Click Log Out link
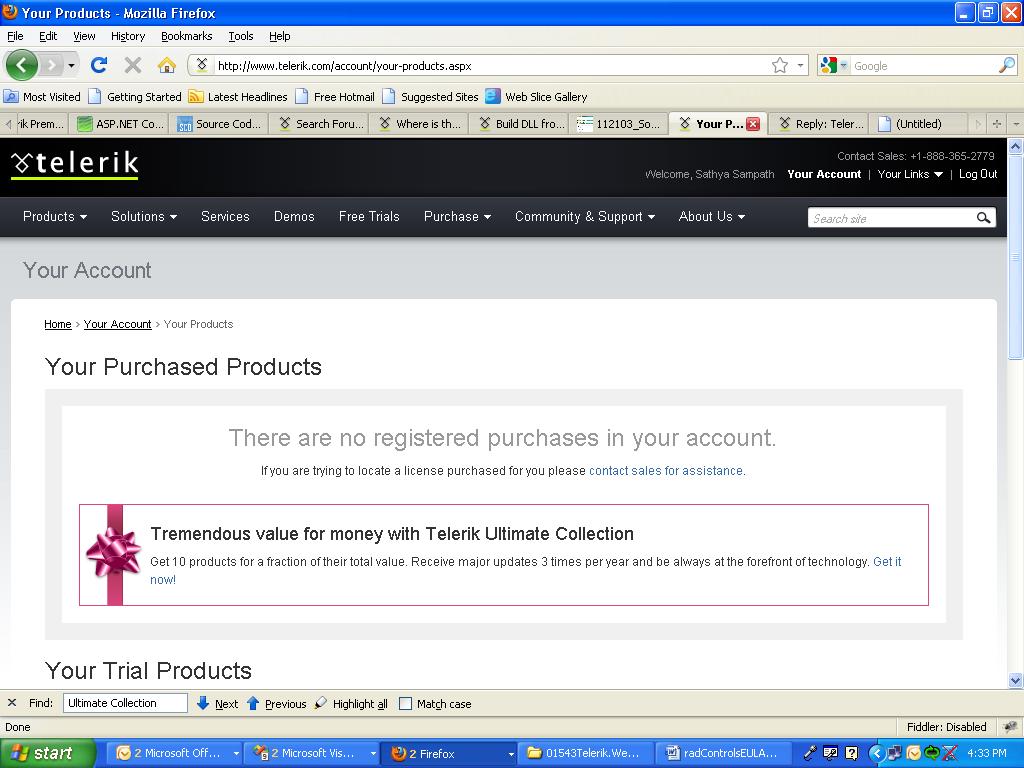This screenshot has width=1024, height=768. tap(978, 174)
